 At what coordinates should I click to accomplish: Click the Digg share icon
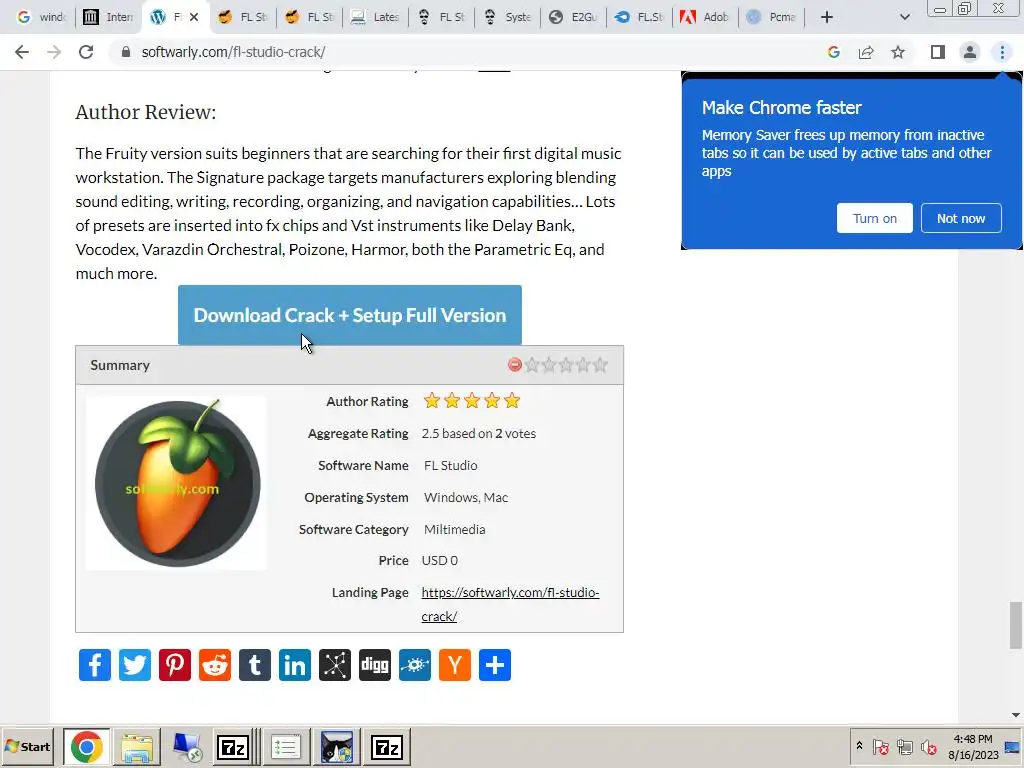pos(375,665)
